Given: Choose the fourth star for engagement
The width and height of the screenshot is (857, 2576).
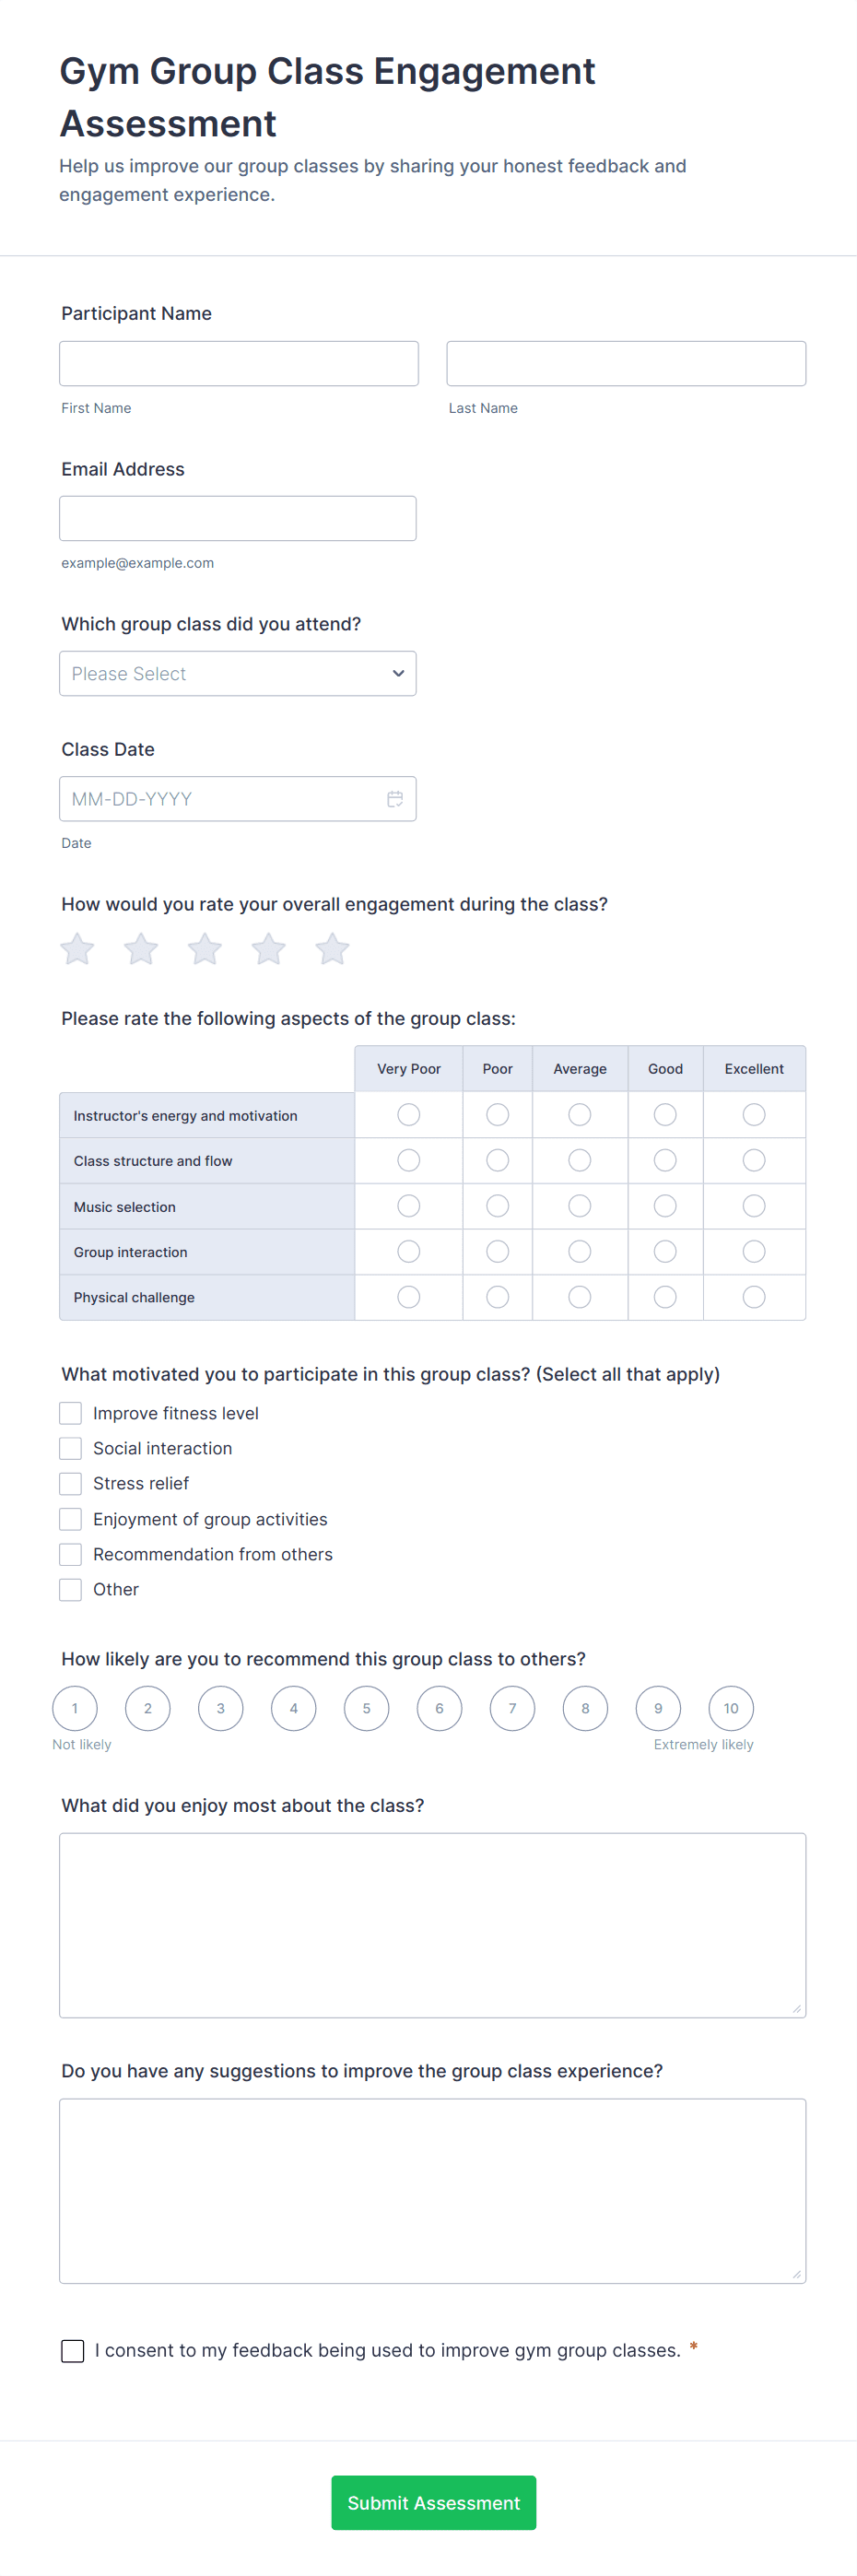Looking at the screenshot, I should pyautogui.click(x=268, y=949).
